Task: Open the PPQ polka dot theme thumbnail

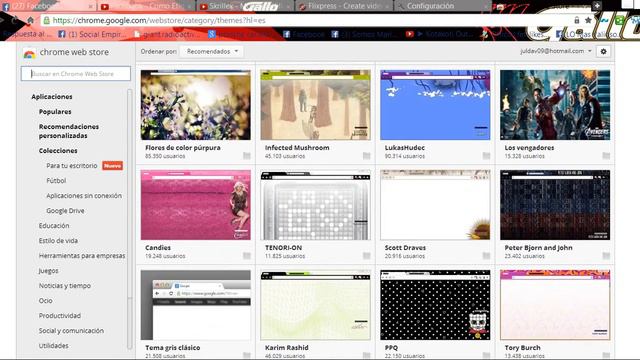Action: click(x=435, y=305)
